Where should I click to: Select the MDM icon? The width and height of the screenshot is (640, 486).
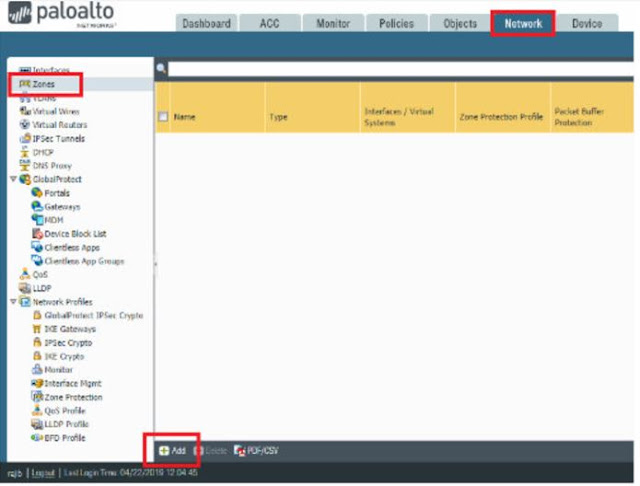pyautogui.click(x=37, y=220)
